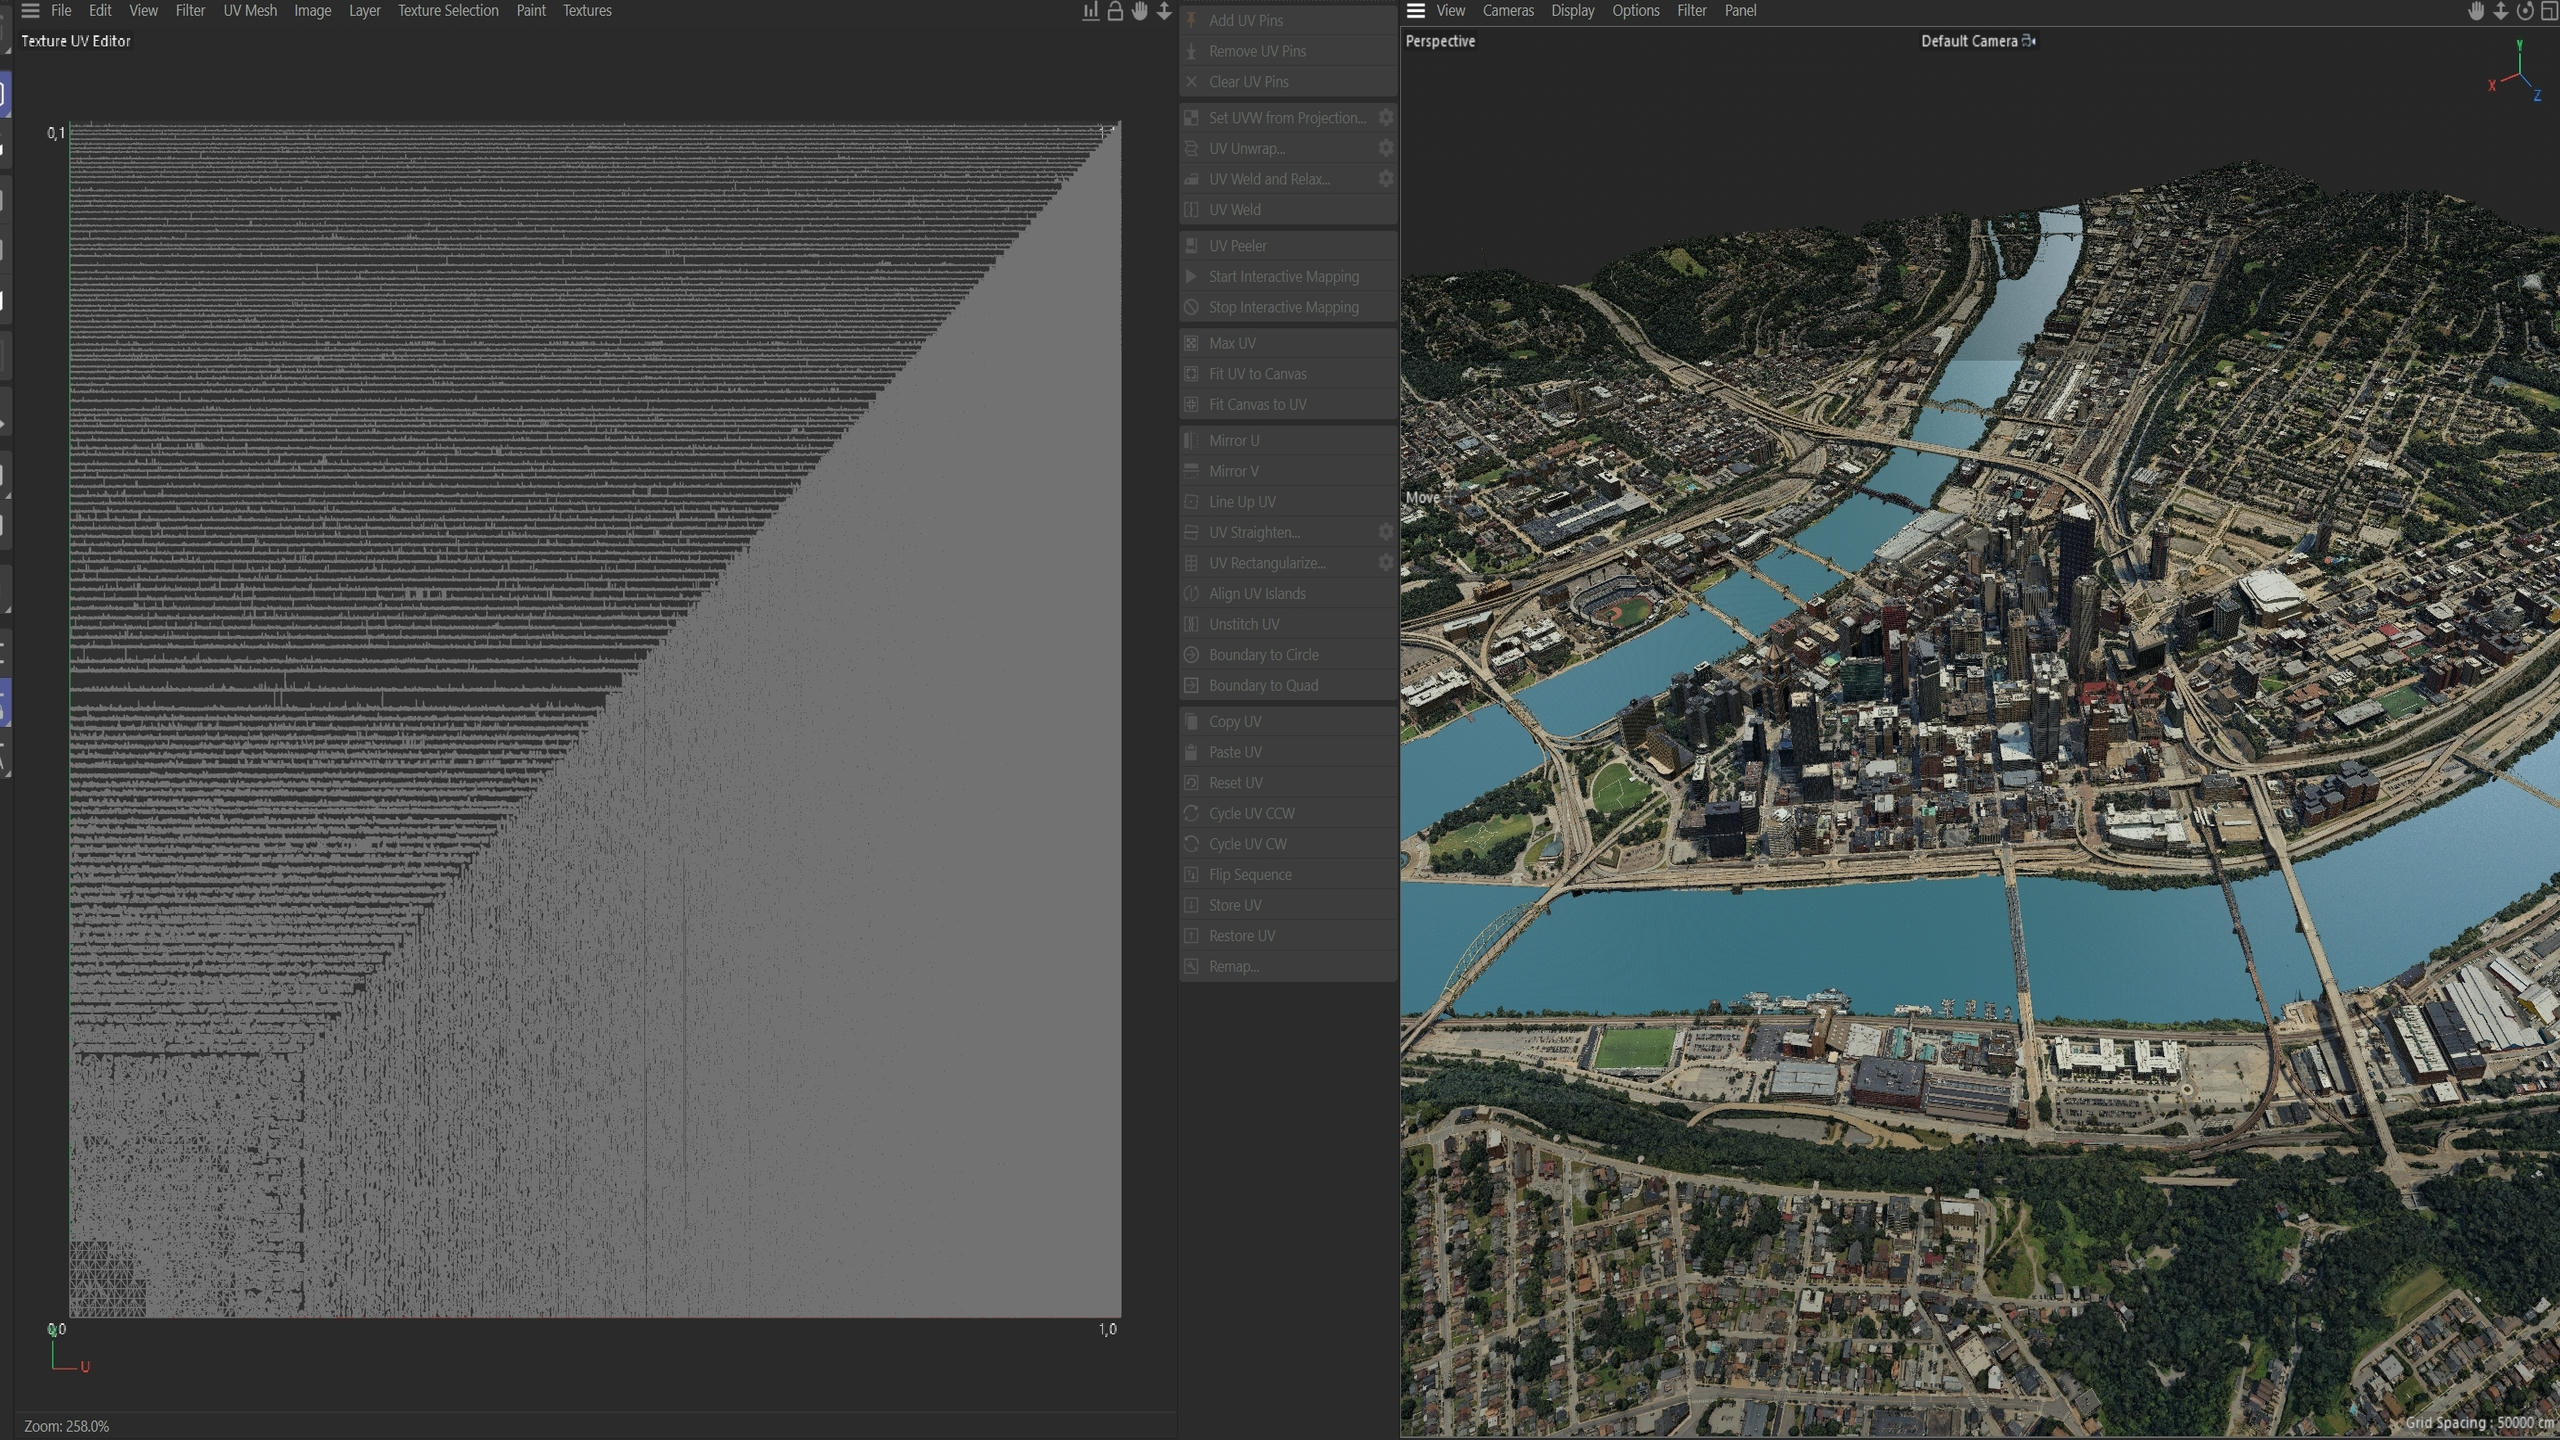Open the Texture Selection menu
2560x1440 pixels.
[448, 11]
